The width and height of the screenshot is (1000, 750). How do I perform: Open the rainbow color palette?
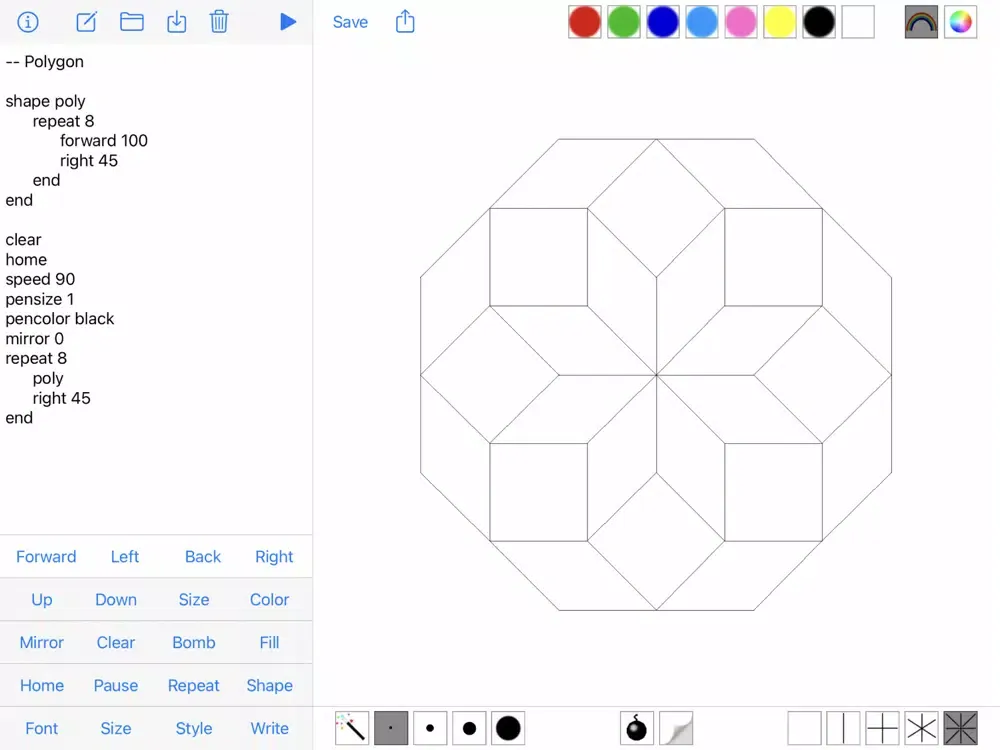[x=921, y=22]
